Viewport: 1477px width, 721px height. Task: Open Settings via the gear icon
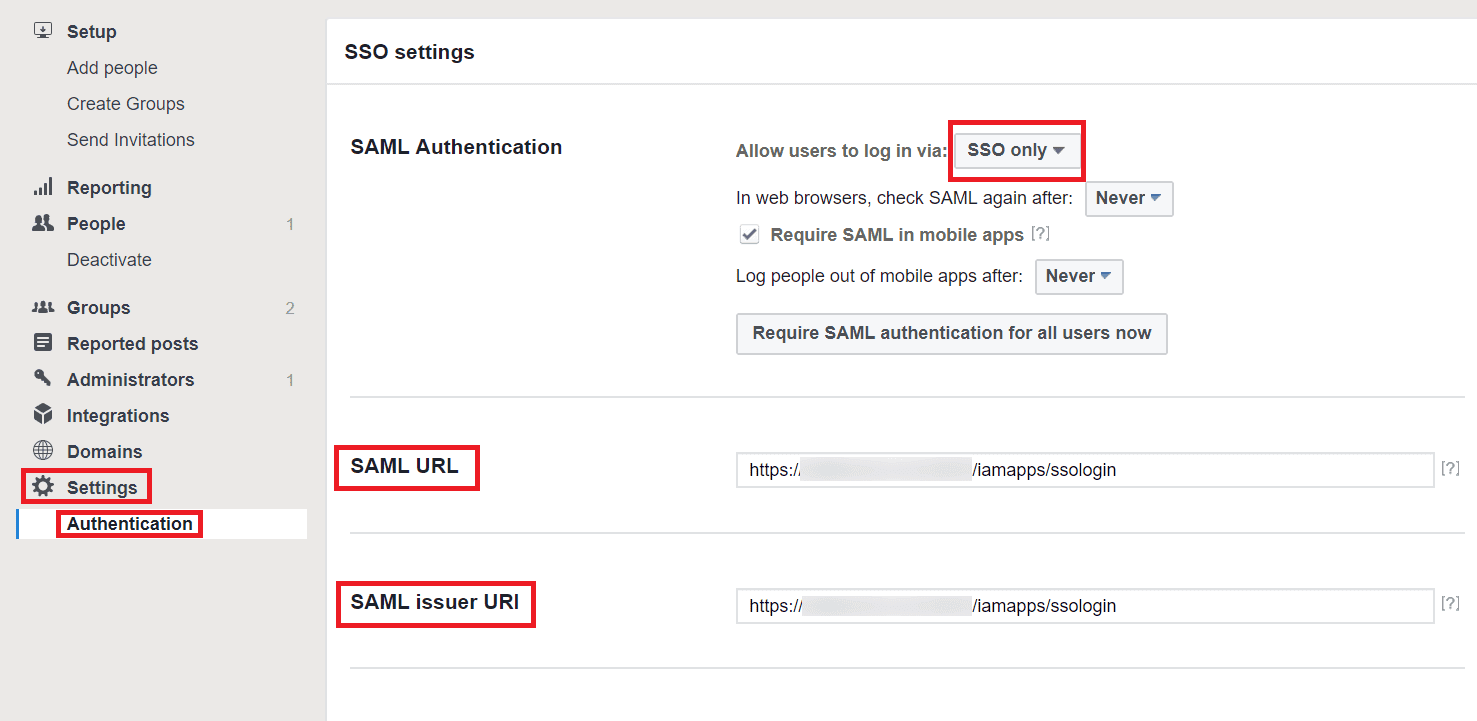tap(43, 487)
